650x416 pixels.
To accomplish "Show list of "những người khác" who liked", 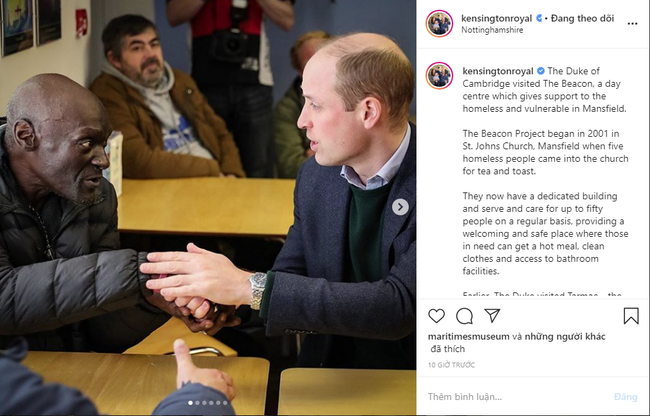I will [x=565, y=336].
